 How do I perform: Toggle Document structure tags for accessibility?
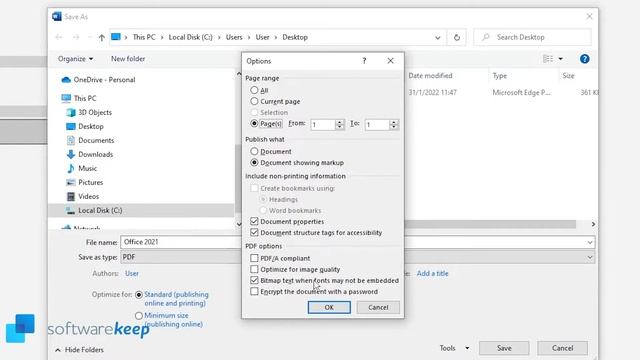click(254, 232)
